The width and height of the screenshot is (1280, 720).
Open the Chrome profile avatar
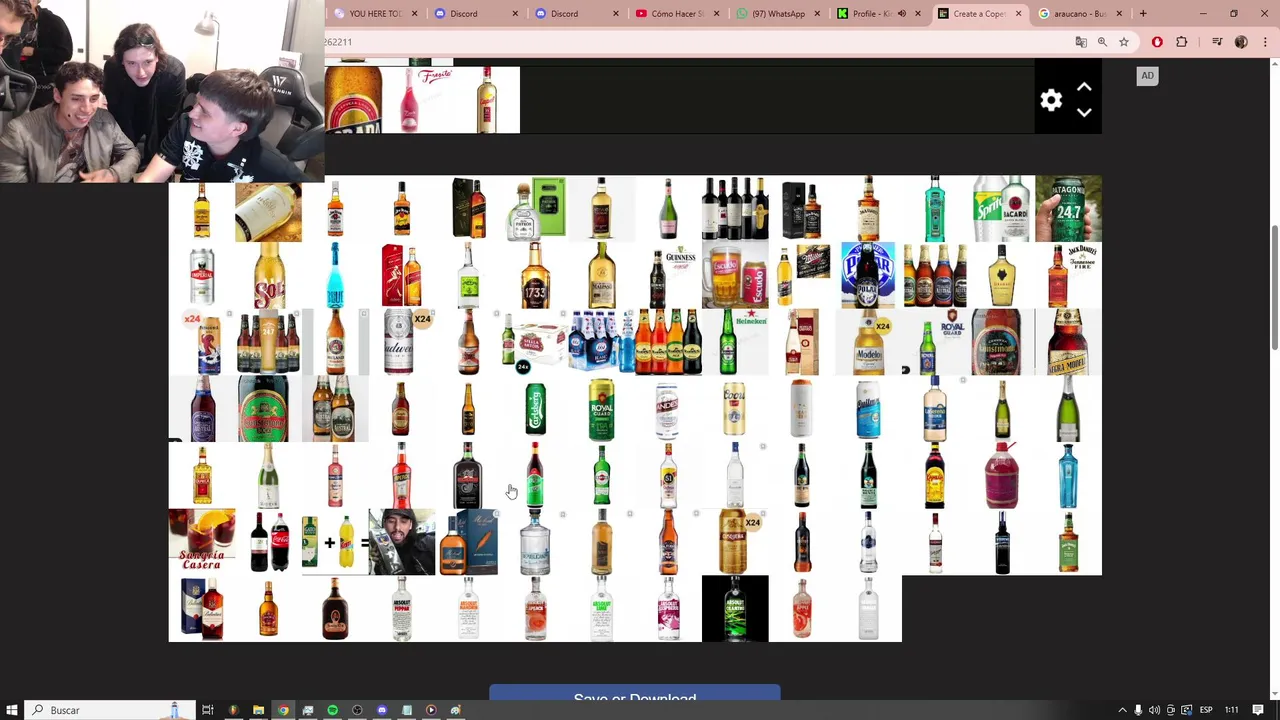coord(1241,42)
